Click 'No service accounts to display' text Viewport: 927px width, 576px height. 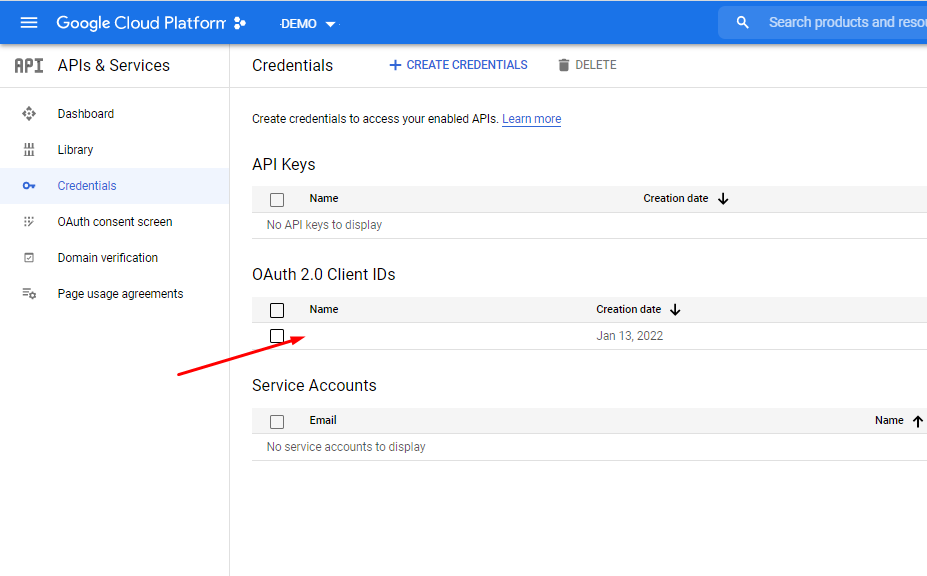[346, 447]
